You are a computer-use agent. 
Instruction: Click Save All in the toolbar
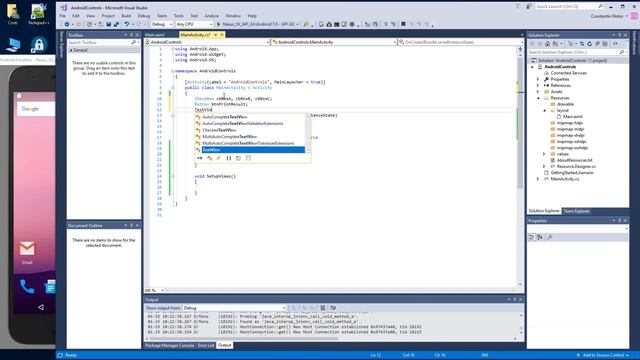pos(116,24)
